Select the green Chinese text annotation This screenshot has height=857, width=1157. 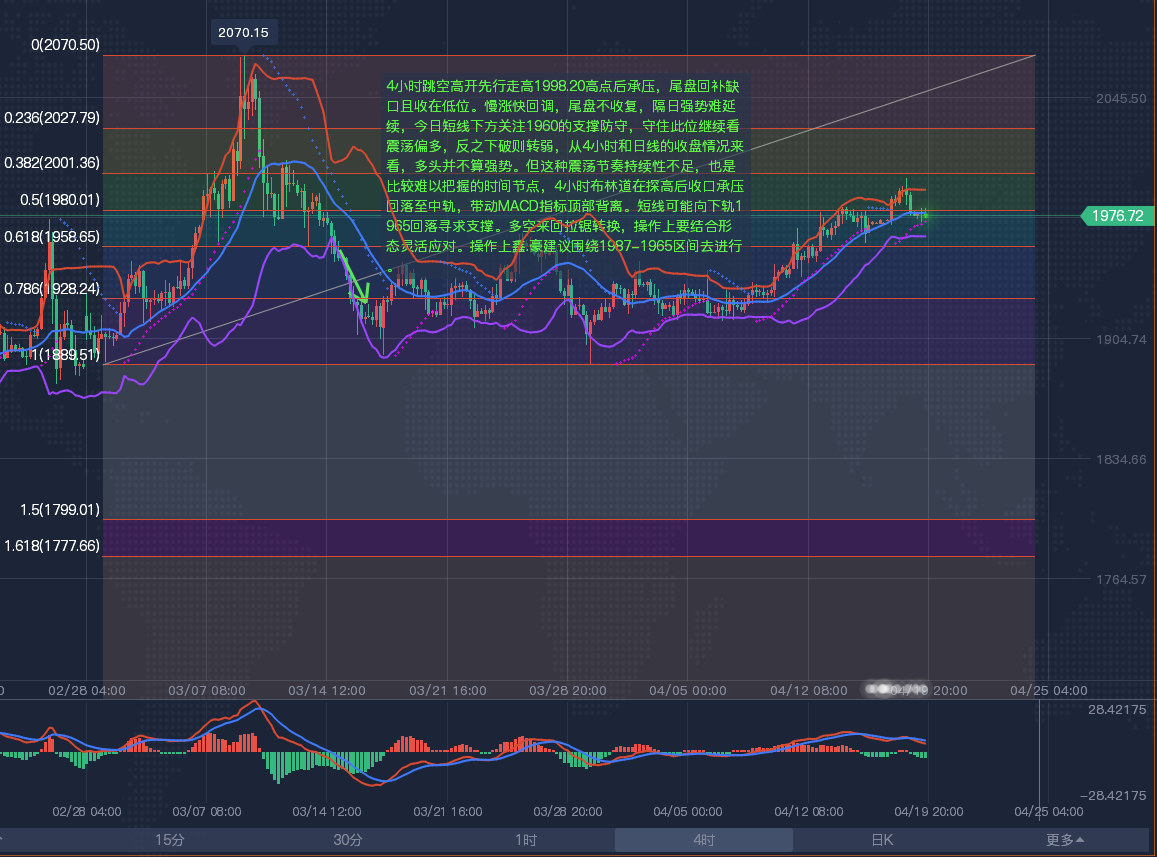565,166
